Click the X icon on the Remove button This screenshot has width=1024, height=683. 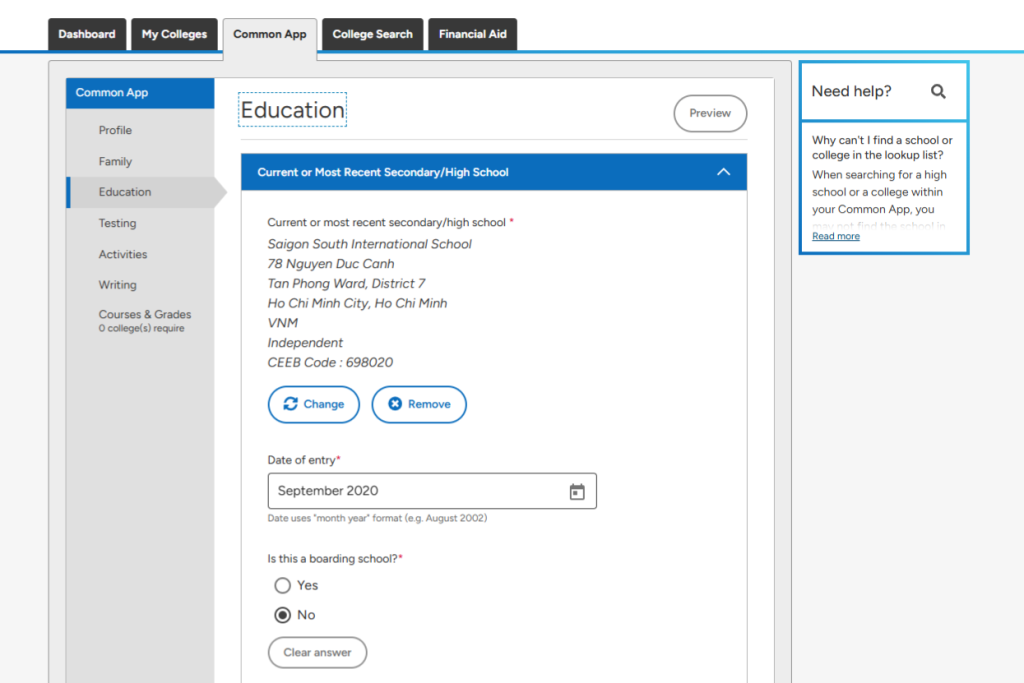[x=395, y=404]
